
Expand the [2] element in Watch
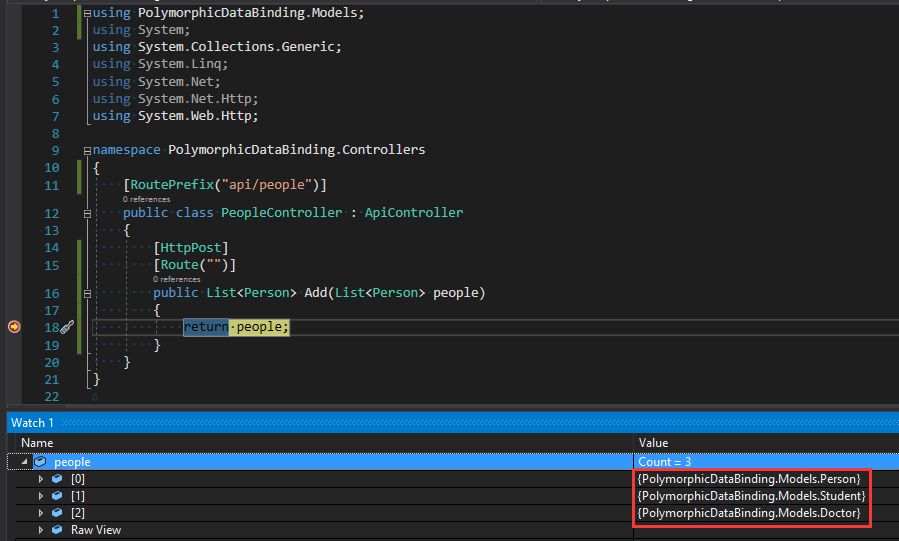coord(41,513)
